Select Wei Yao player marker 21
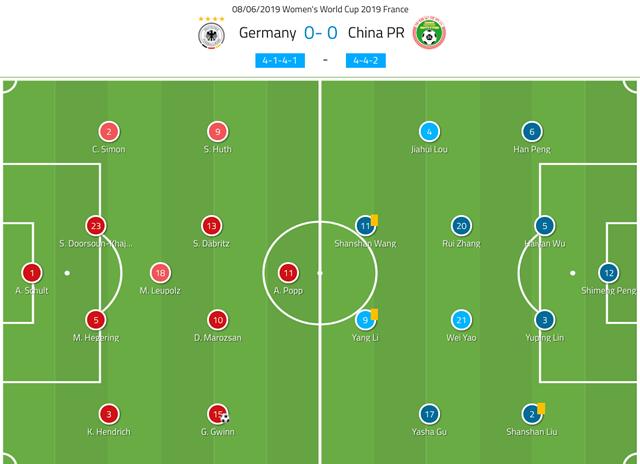The height and width of the screenshot is (464, 640). click(x=461, y=320)
